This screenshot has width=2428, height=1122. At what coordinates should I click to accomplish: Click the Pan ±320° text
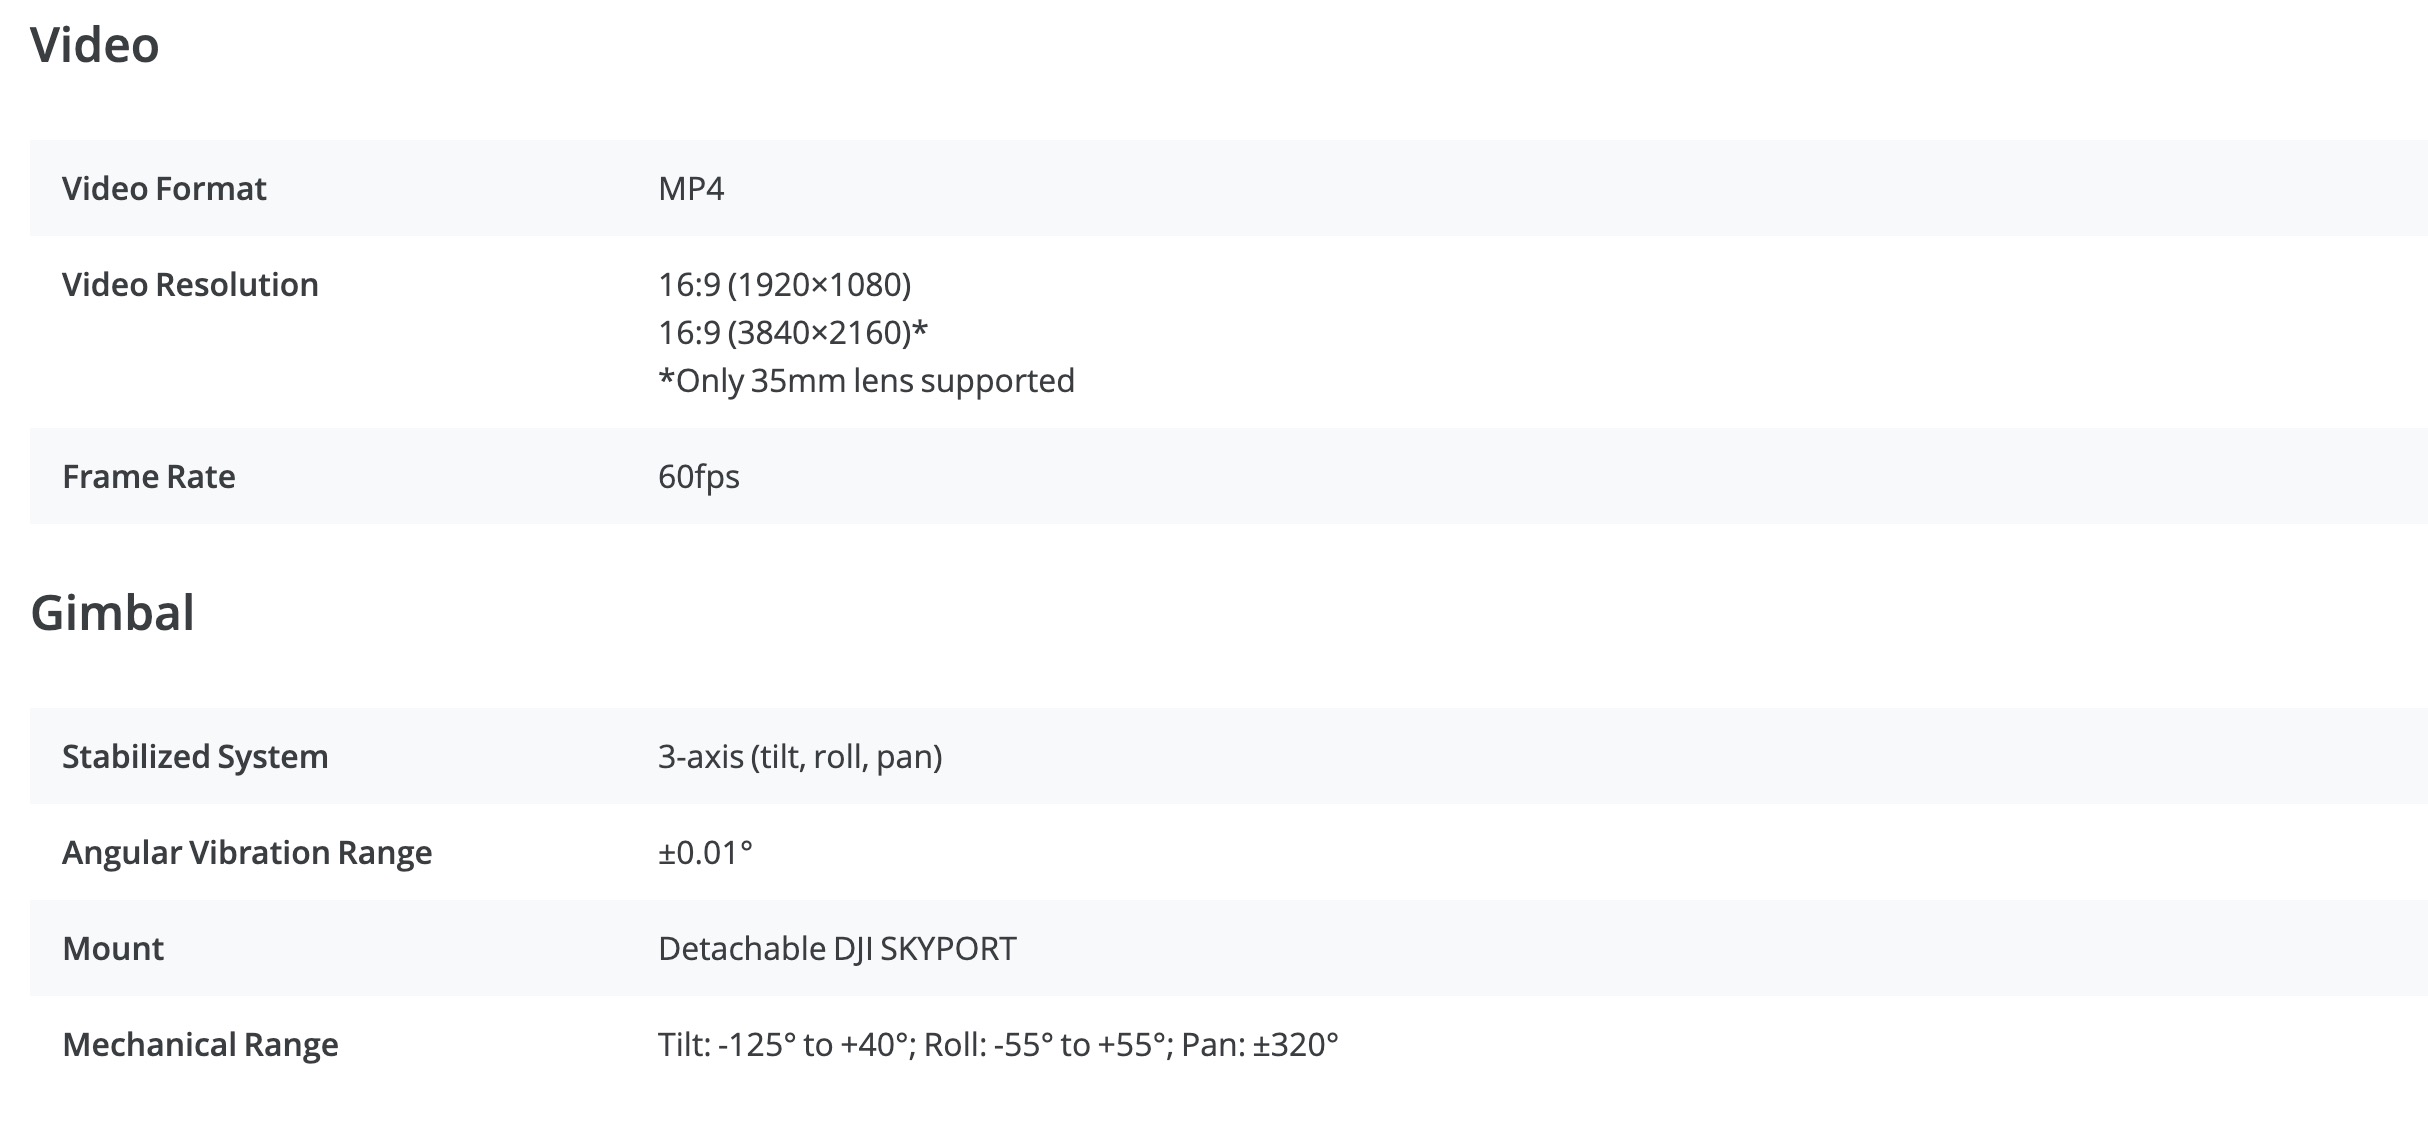coord(1260,1045)
